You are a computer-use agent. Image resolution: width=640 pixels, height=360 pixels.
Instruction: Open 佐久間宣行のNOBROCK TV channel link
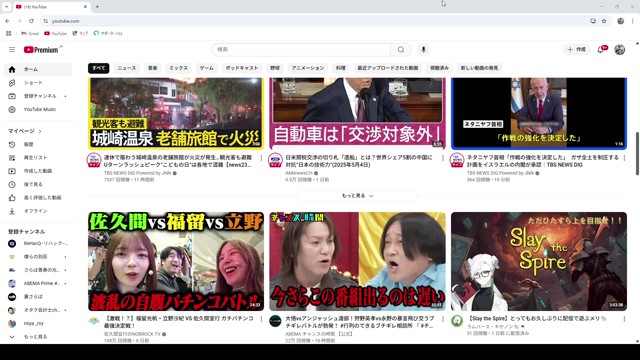tap(132, 334)
